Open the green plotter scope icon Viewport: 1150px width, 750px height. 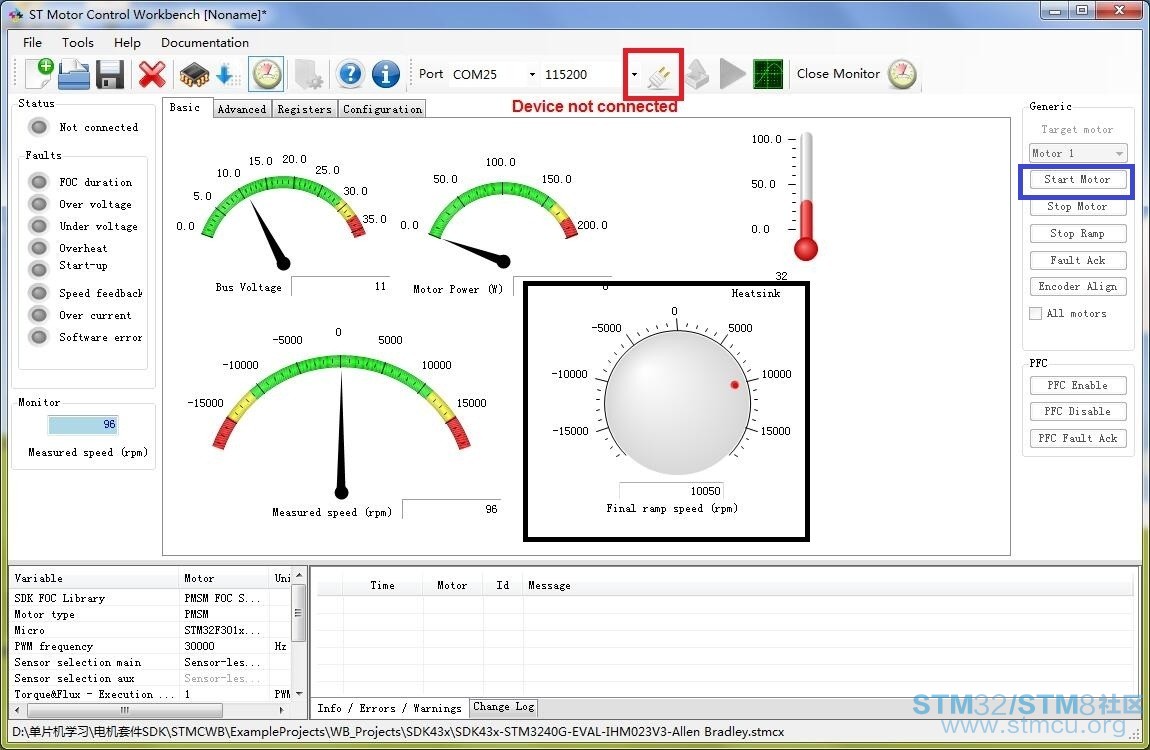tap(768, 74)
